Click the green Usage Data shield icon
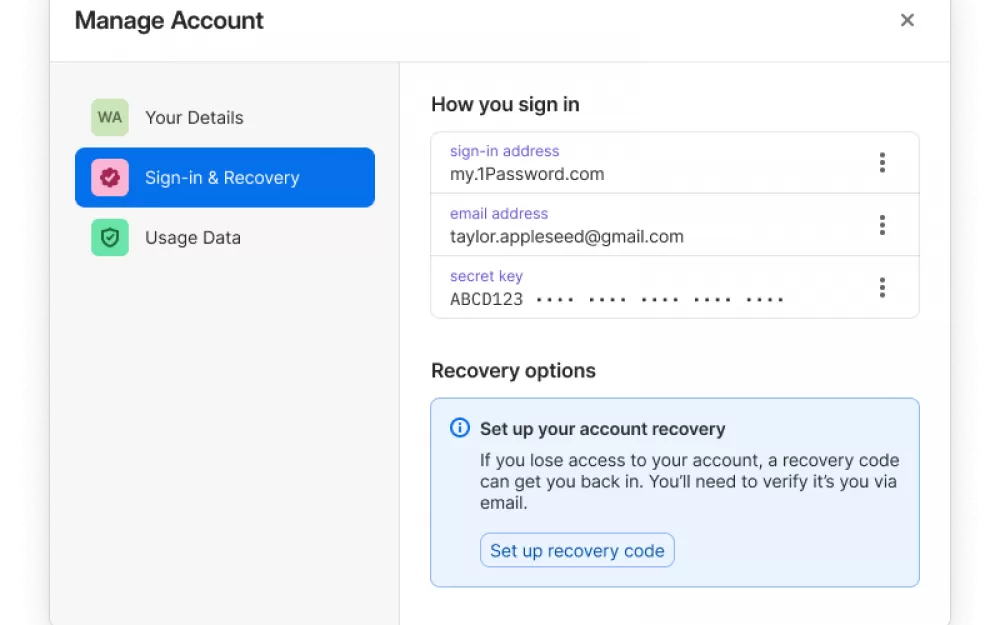This screenshot has height=625, width=1000. click(110, 237)
